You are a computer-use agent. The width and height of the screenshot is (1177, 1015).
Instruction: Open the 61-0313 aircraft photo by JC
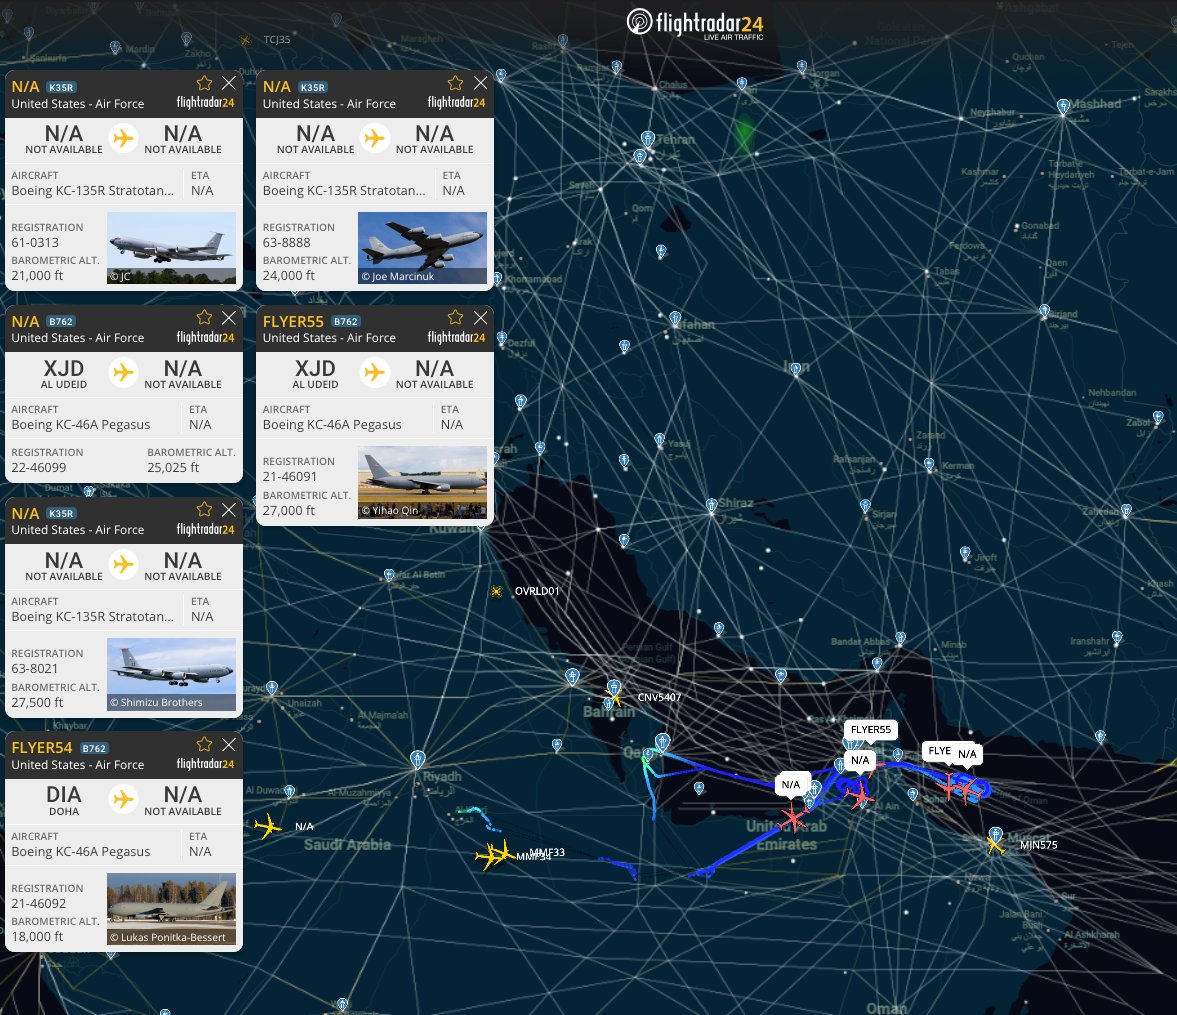[x=171, y=248]
